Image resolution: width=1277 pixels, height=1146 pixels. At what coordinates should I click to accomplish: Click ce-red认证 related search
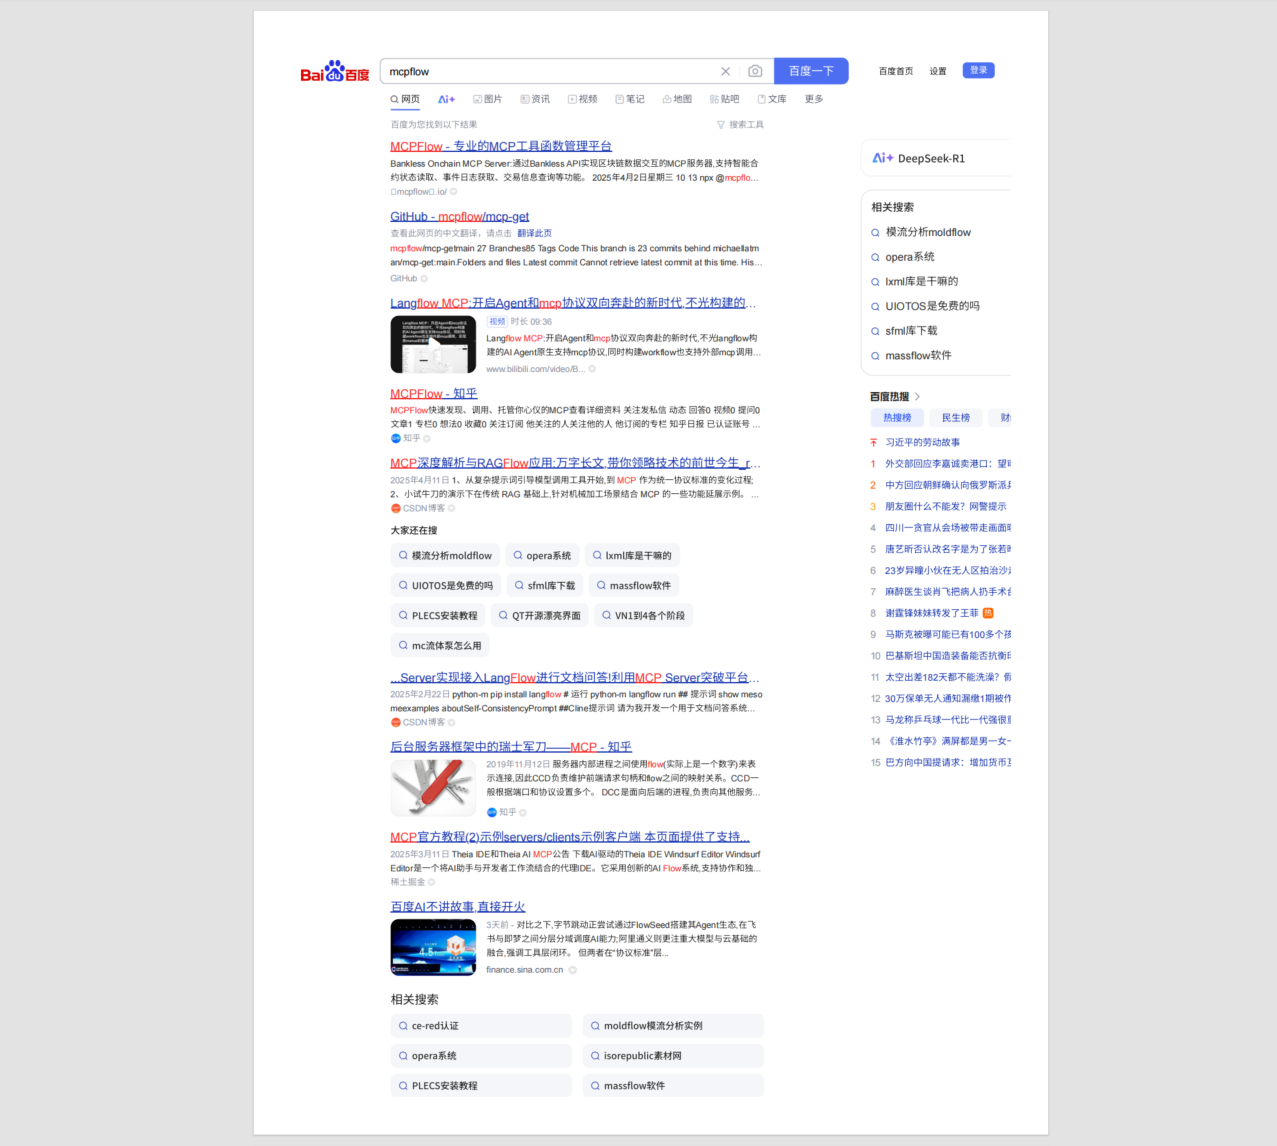481,1026
